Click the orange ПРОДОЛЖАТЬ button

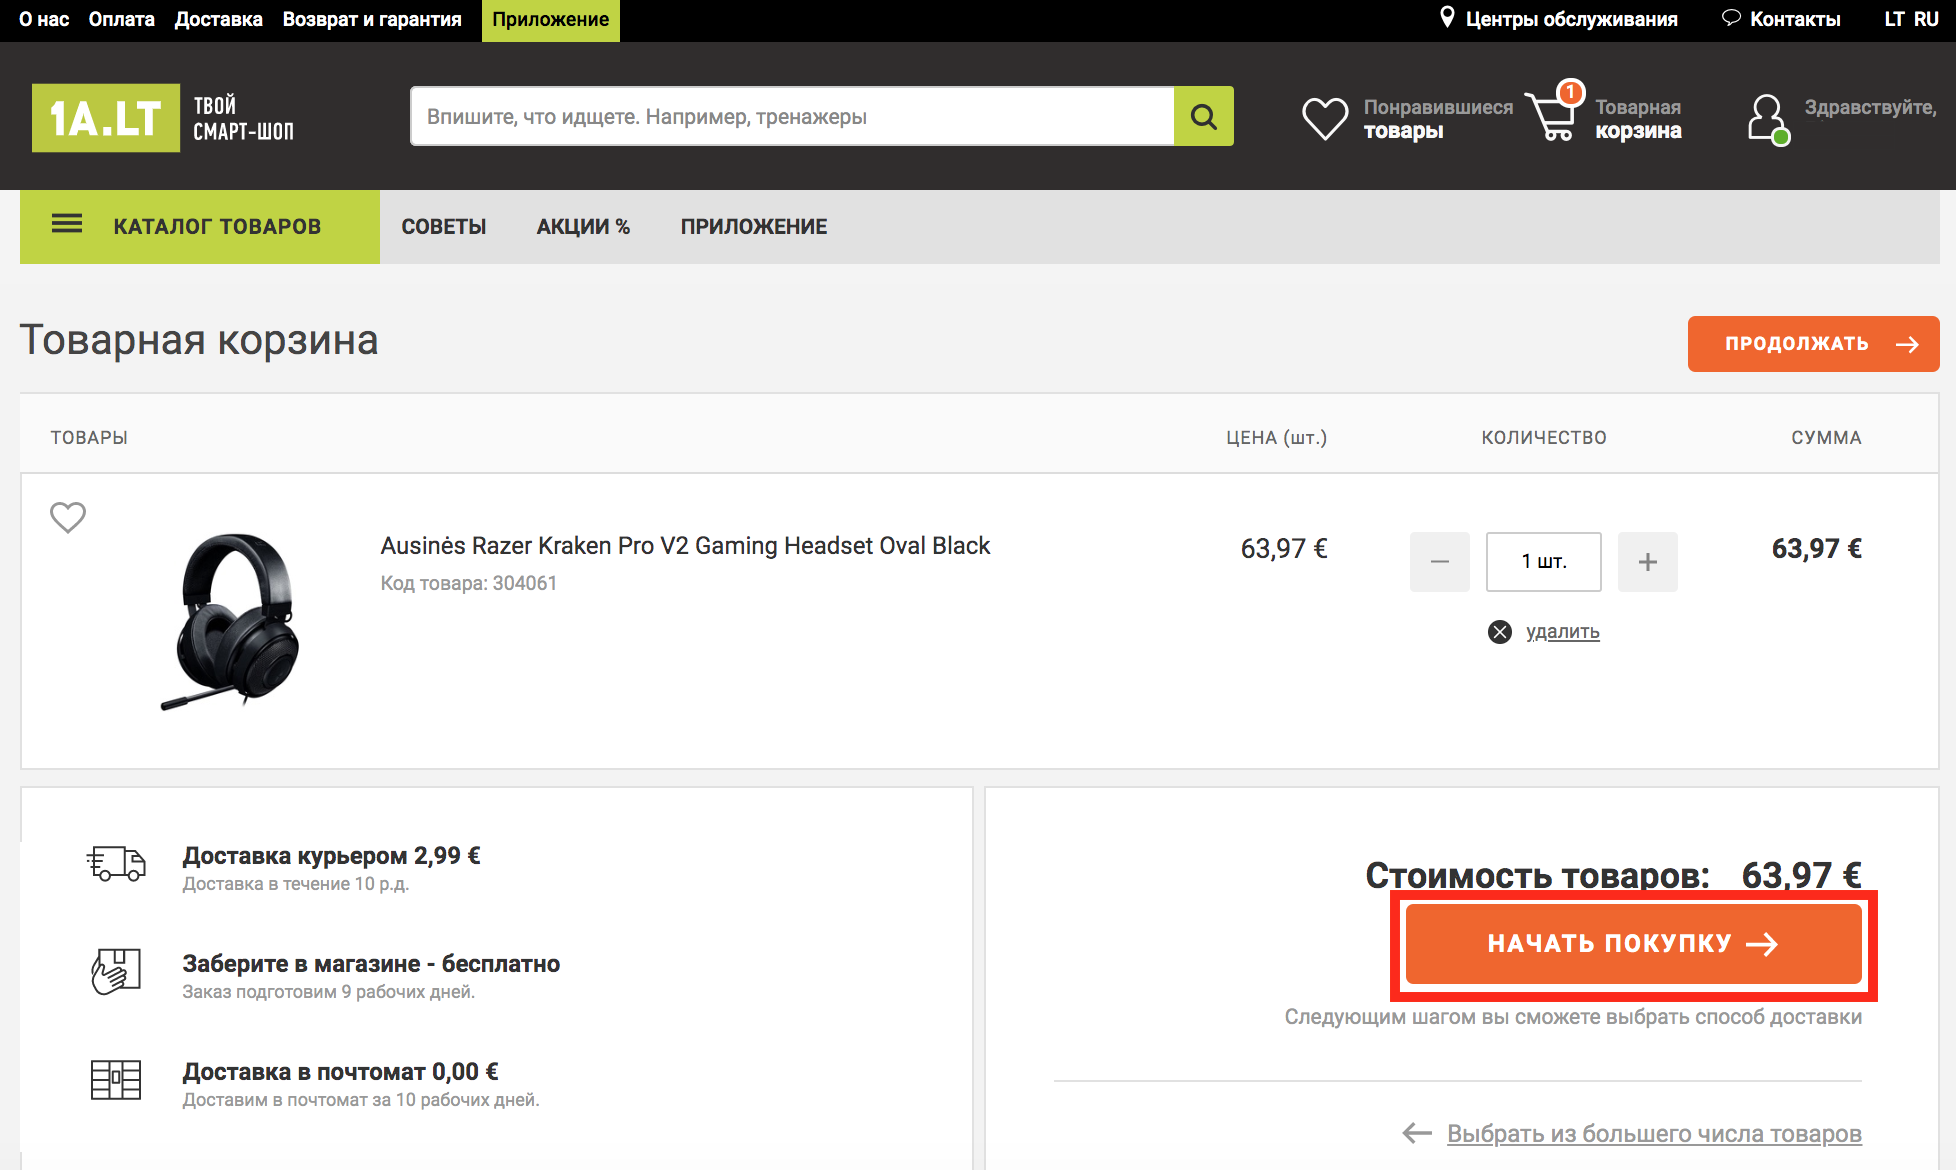[x=1814, y=344]
